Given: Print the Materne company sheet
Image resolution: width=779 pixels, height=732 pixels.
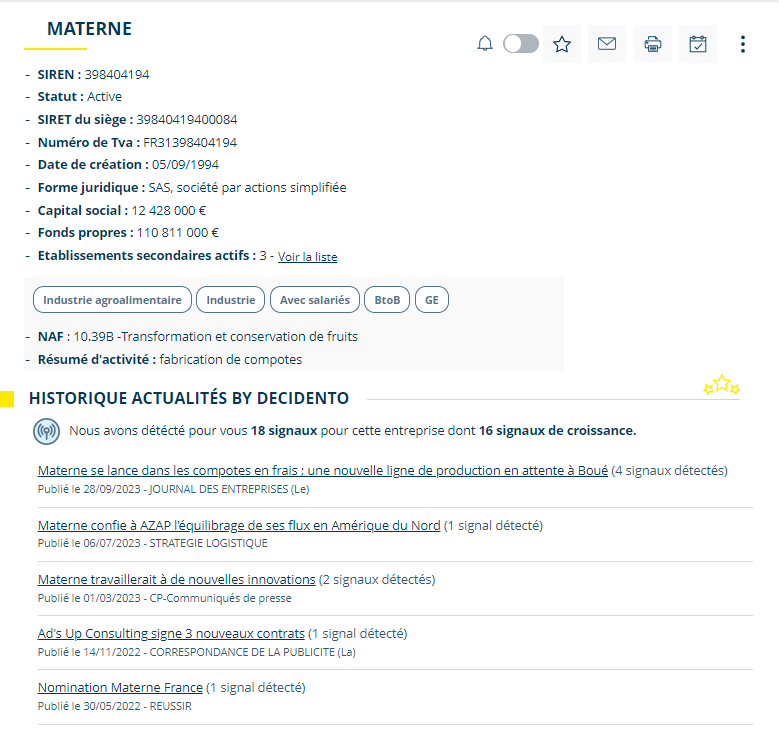Looking at the screenshot, I should point(653,44).
